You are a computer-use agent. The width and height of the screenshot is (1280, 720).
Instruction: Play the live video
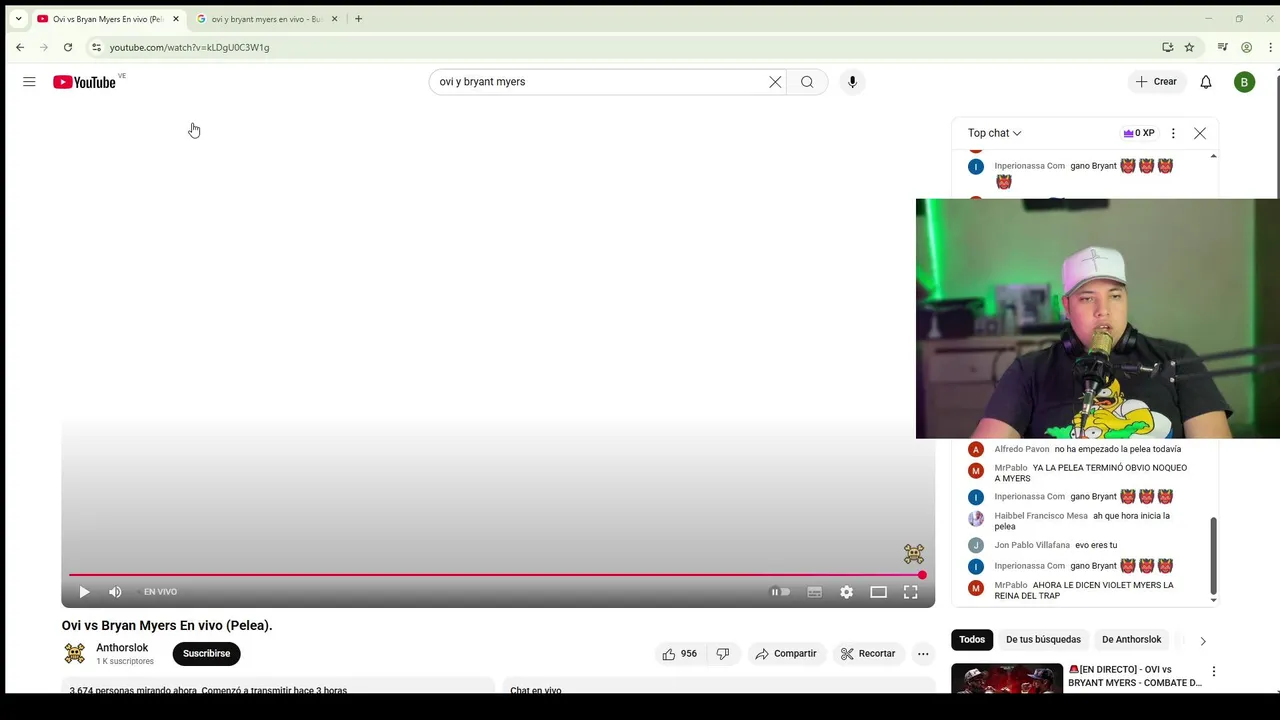coord(84,592)
